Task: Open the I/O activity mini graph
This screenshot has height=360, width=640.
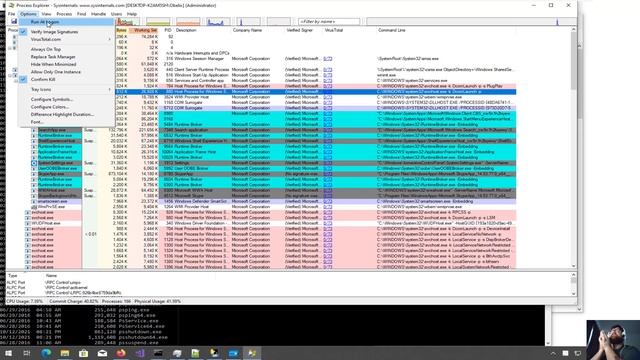Action: click(218, 21)
